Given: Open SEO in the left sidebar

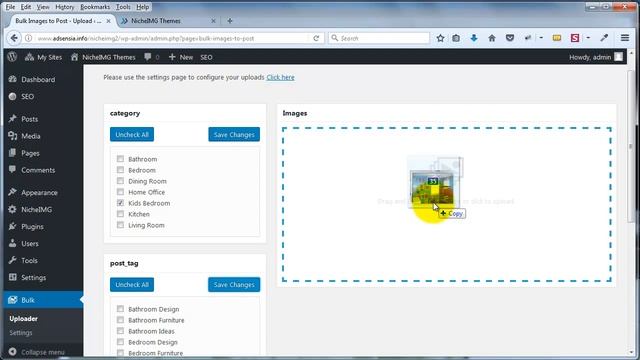Looking at the screenshot, I should tap(27, 97).
